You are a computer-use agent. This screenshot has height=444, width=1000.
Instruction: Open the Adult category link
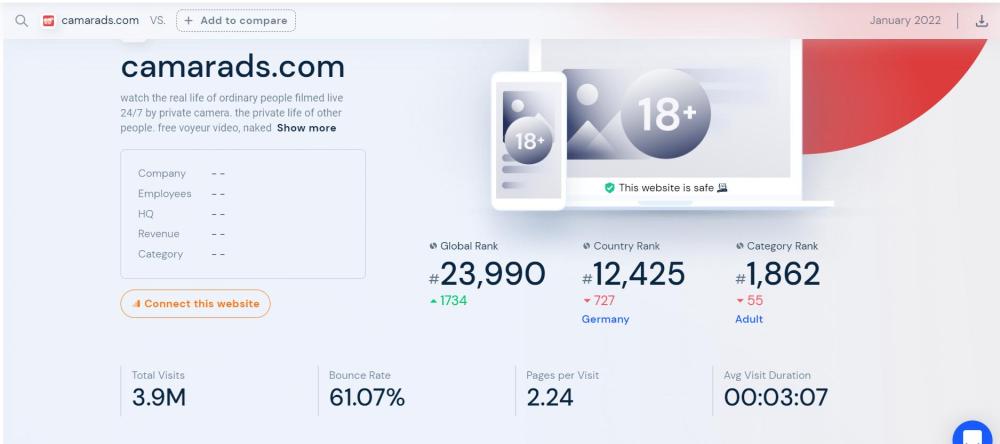tap(750, 319)
